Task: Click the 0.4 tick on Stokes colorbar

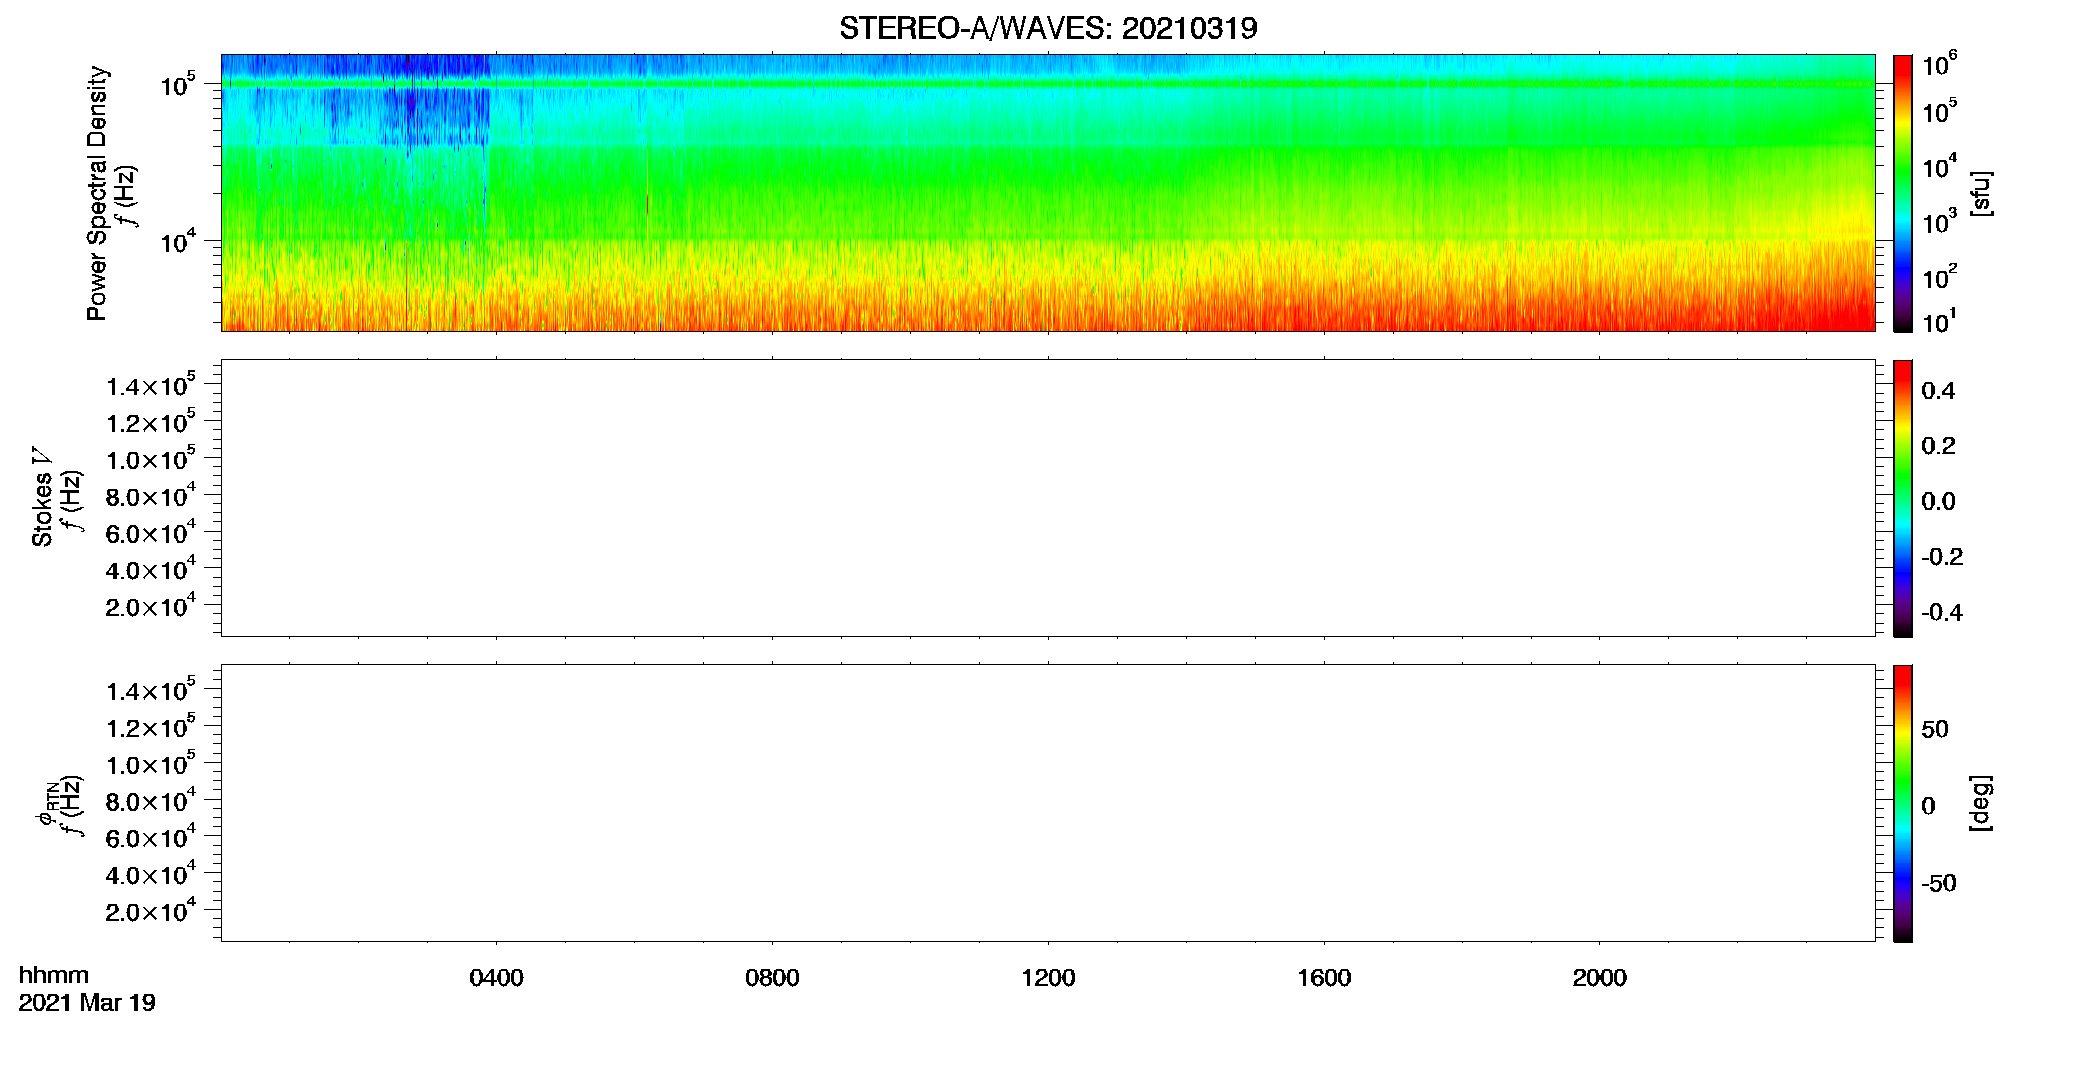Action: tap(1938, 391)
